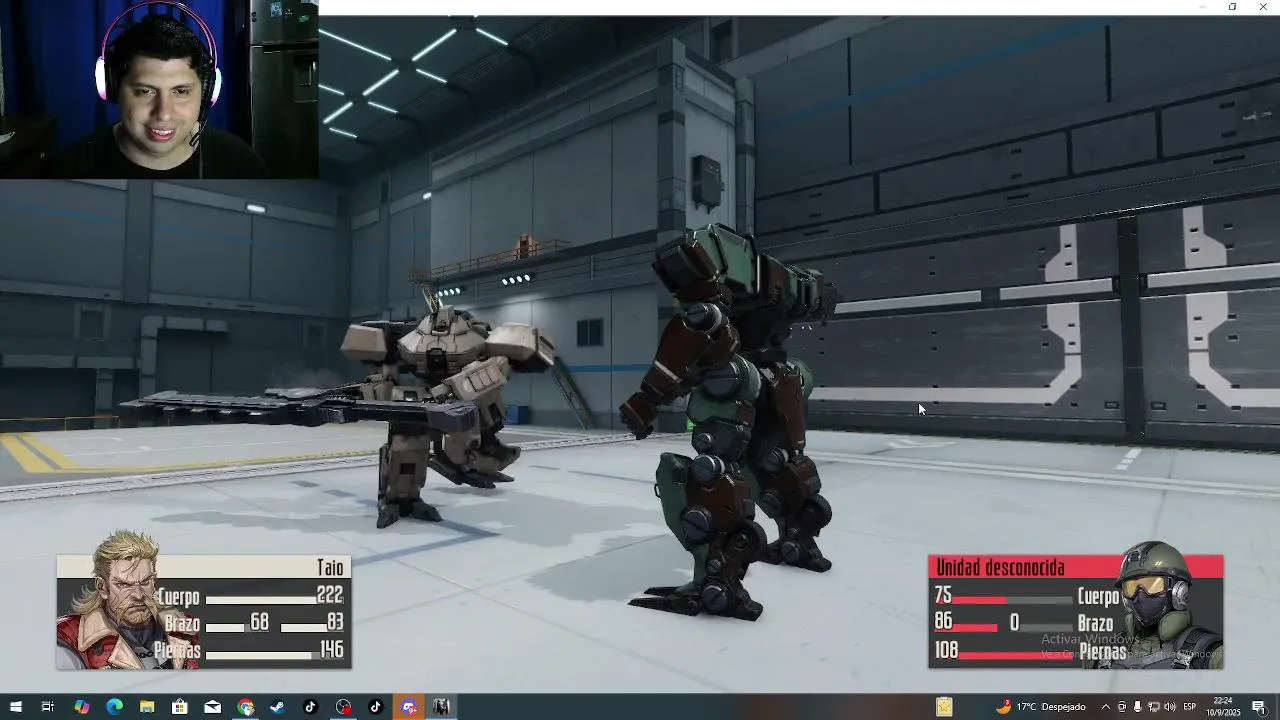
Task: Click Taio's 'Brazo' label
Action: (182, 623)
